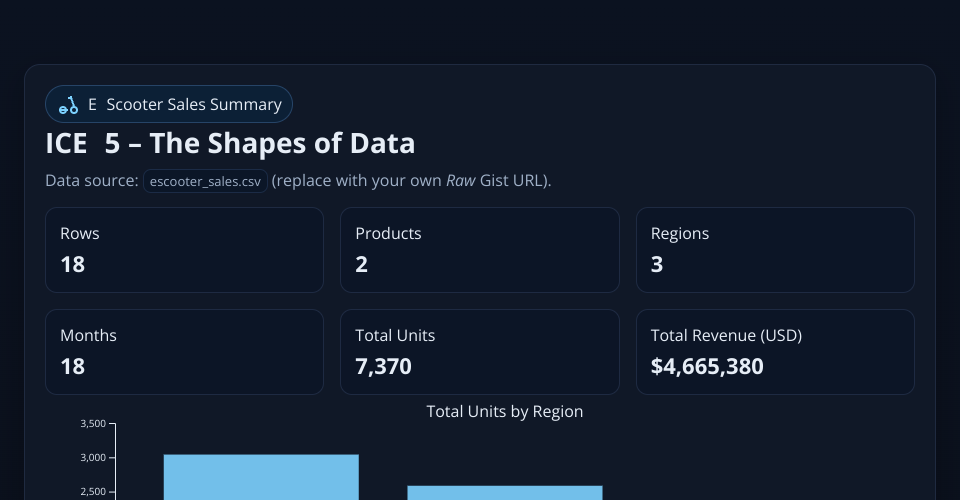Click the number 3 in Regions card
The image size is (960, 500).
[657, 264]
